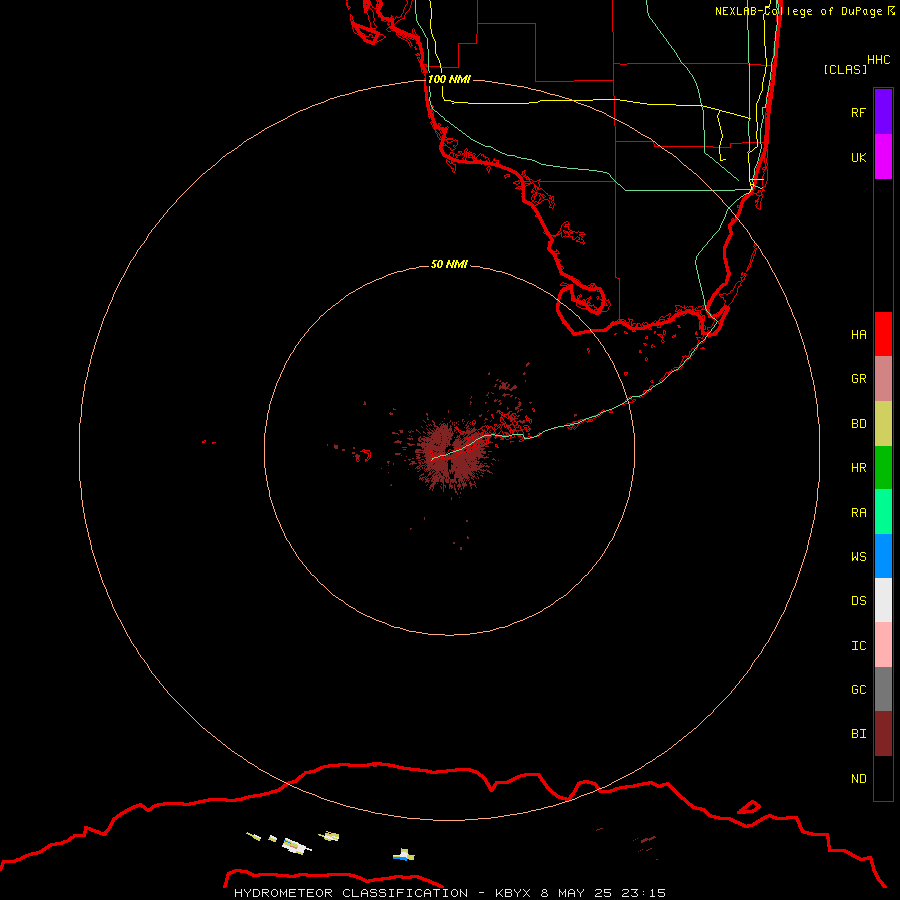Click the GC legend label
The width and height of the screenshot is (900, 900).
(x=859, y=690)
